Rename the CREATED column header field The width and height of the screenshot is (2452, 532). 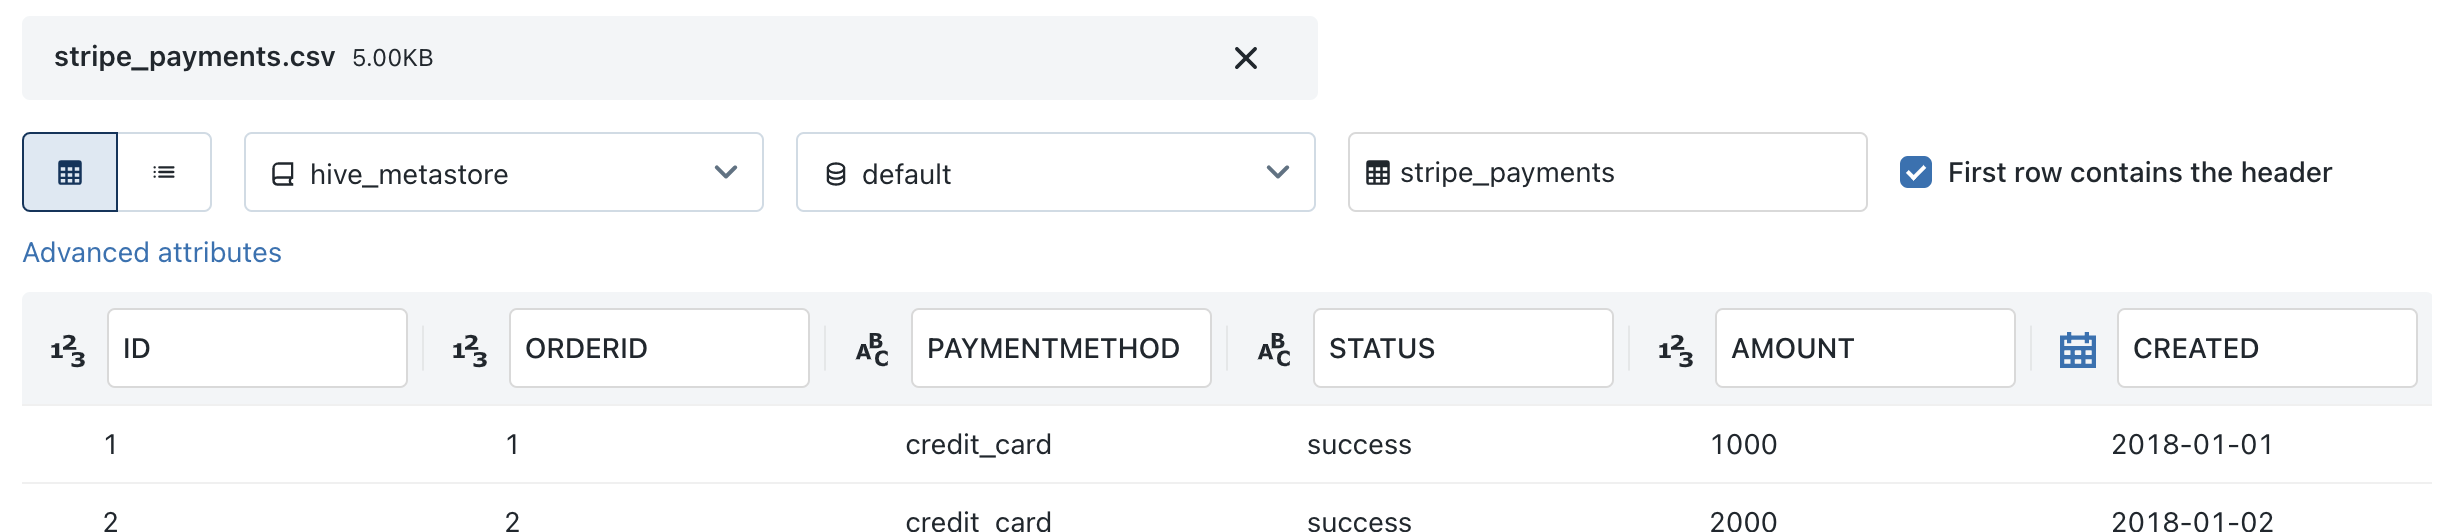coord(2267,348)
